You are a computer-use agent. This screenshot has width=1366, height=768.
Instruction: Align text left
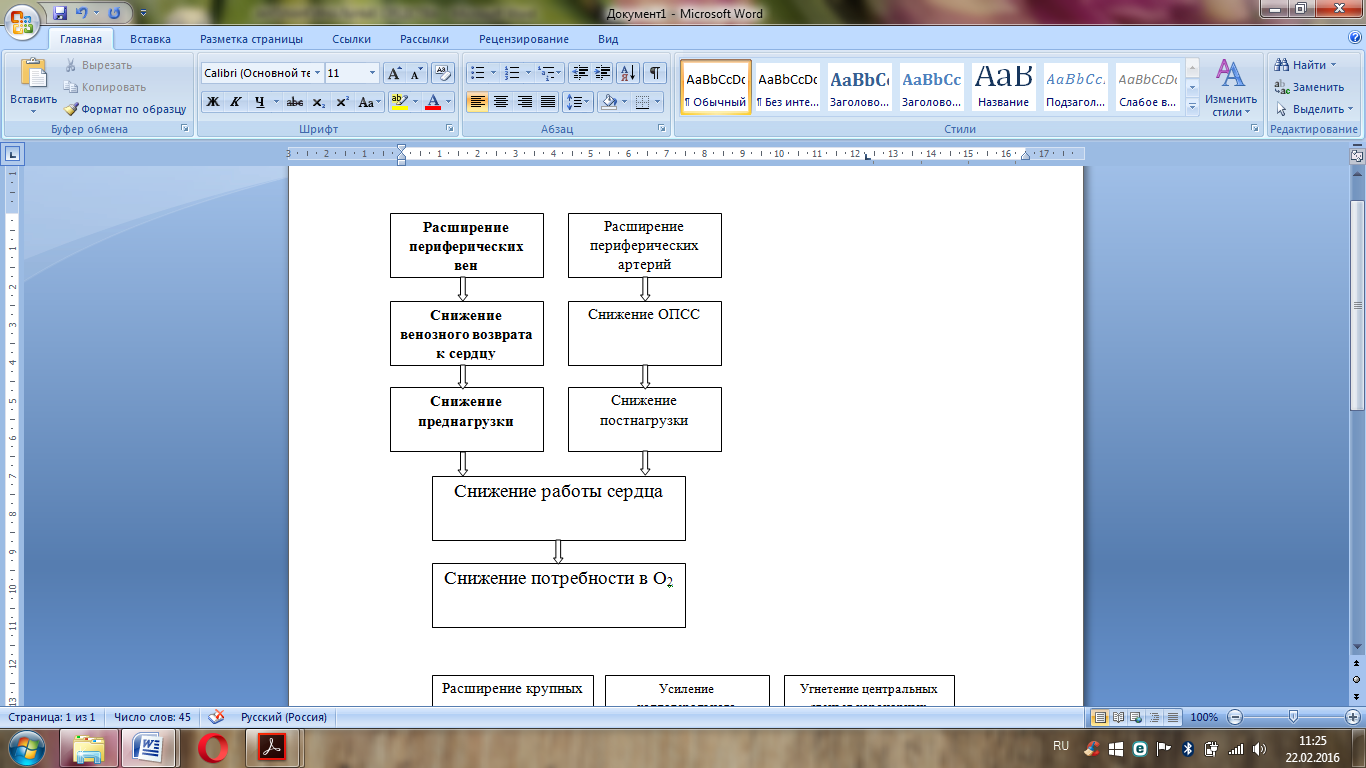tap(478, 102)
